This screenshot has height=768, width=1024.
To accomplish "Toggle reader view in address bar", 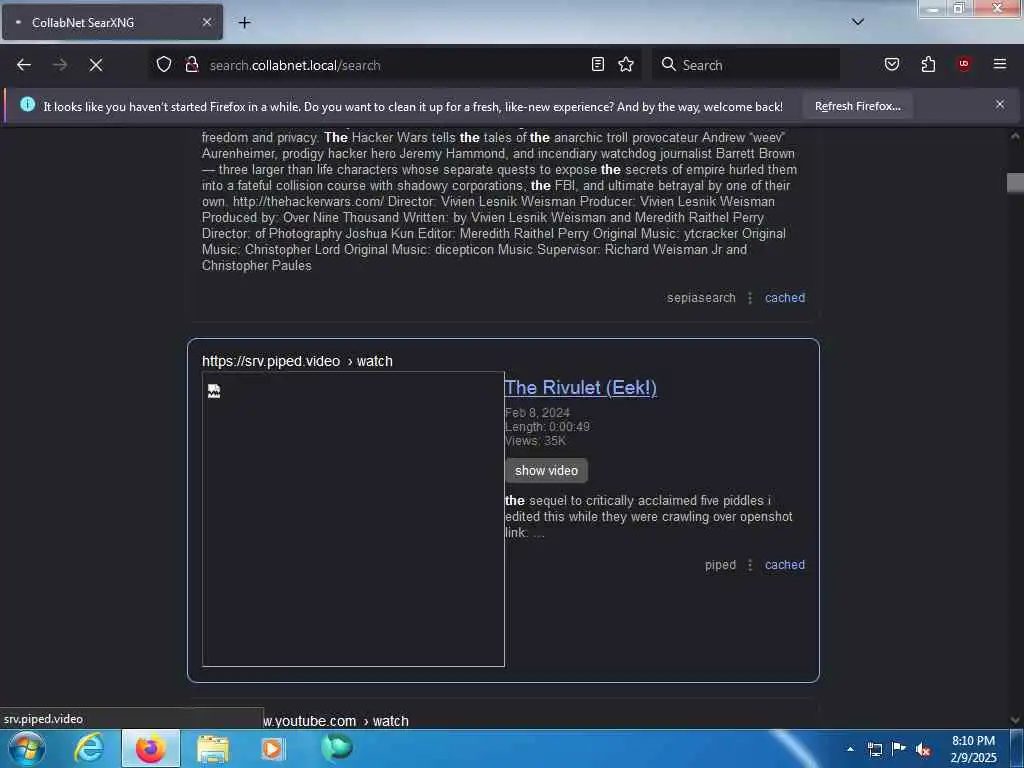I will click(x=598, y=65).
